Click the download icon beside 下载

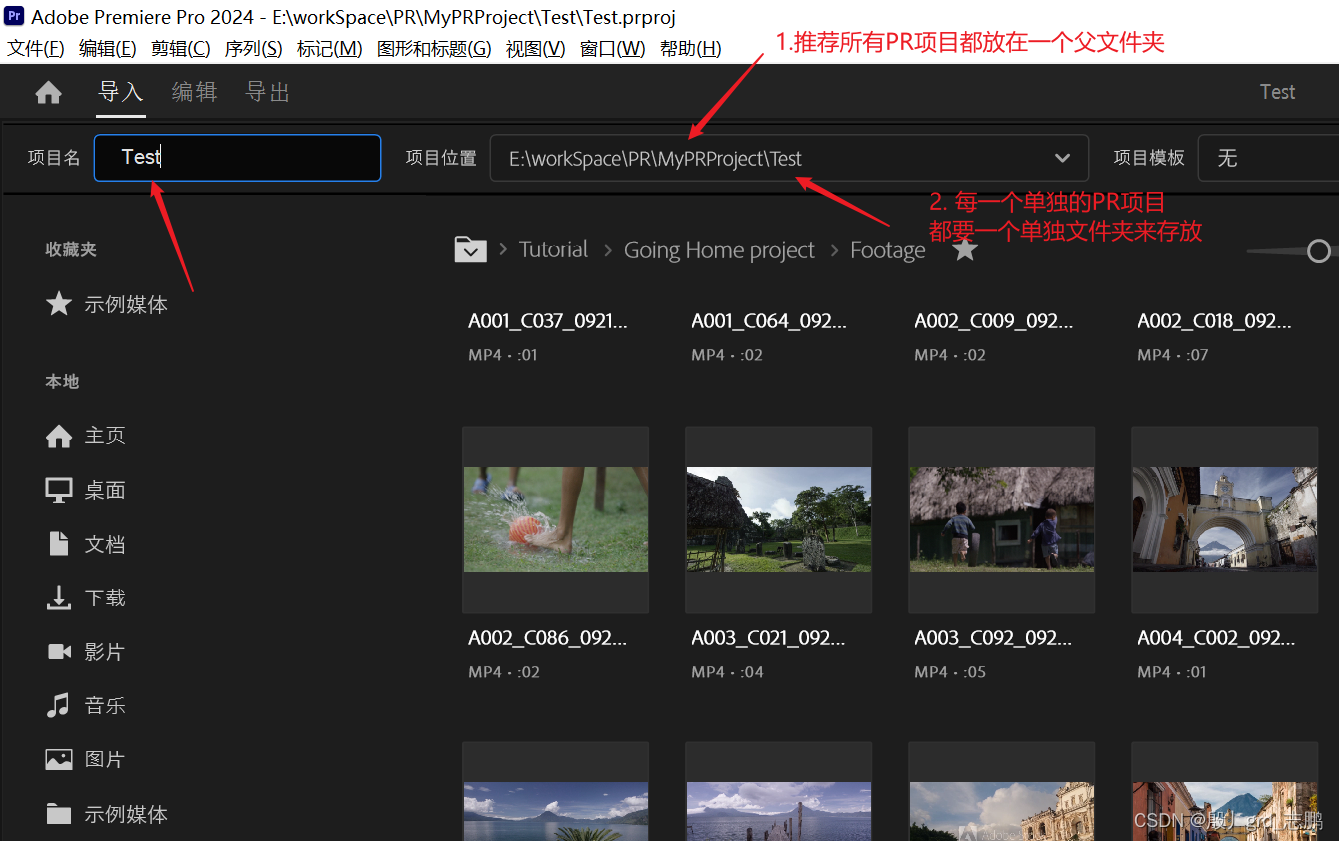[x=59, y=598]
